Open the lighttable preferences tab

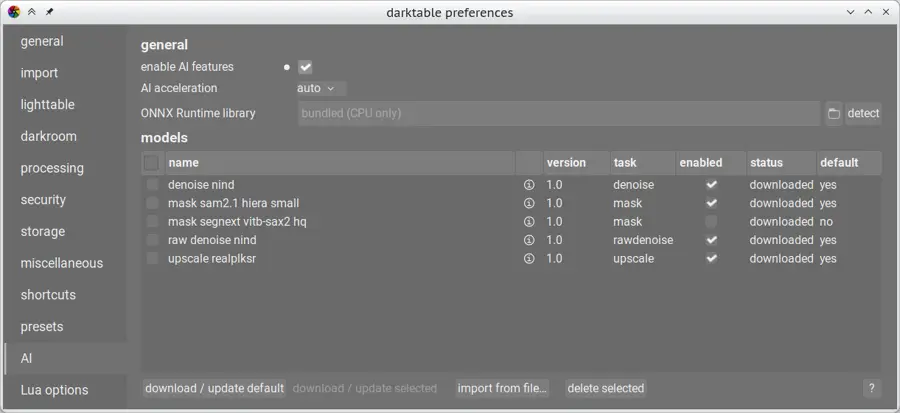(x=65, y=104)
